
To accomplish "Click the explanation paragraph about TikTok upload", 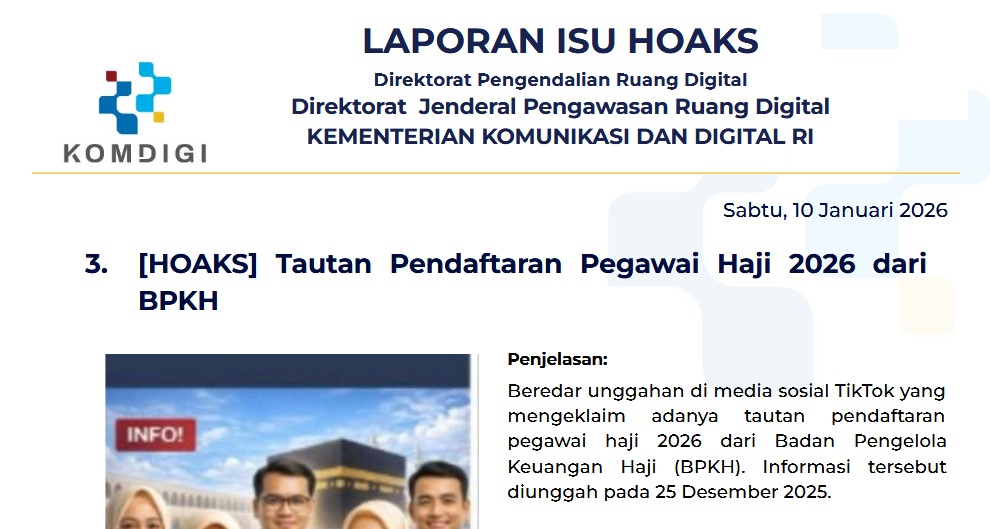I will tap(727, 441).
